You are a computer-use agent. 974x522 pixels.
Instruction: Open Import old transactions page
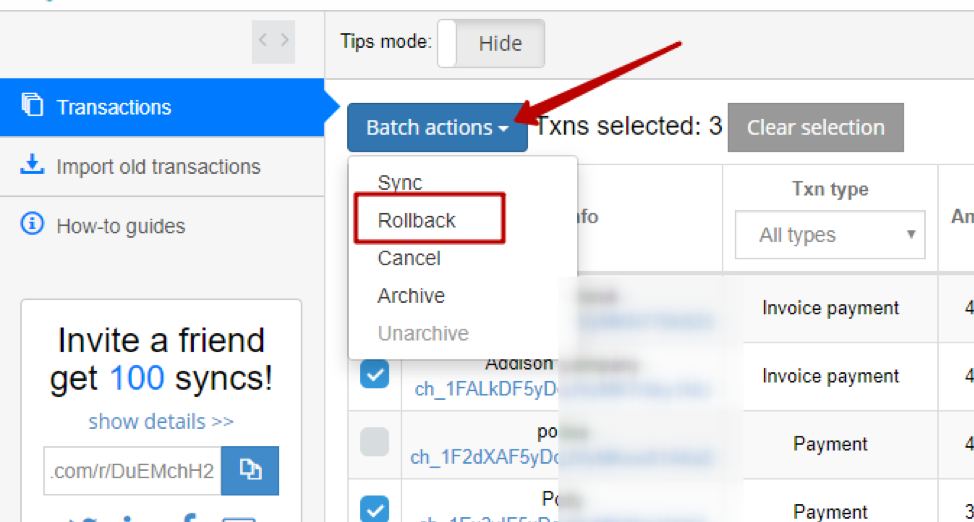(158, 167)
